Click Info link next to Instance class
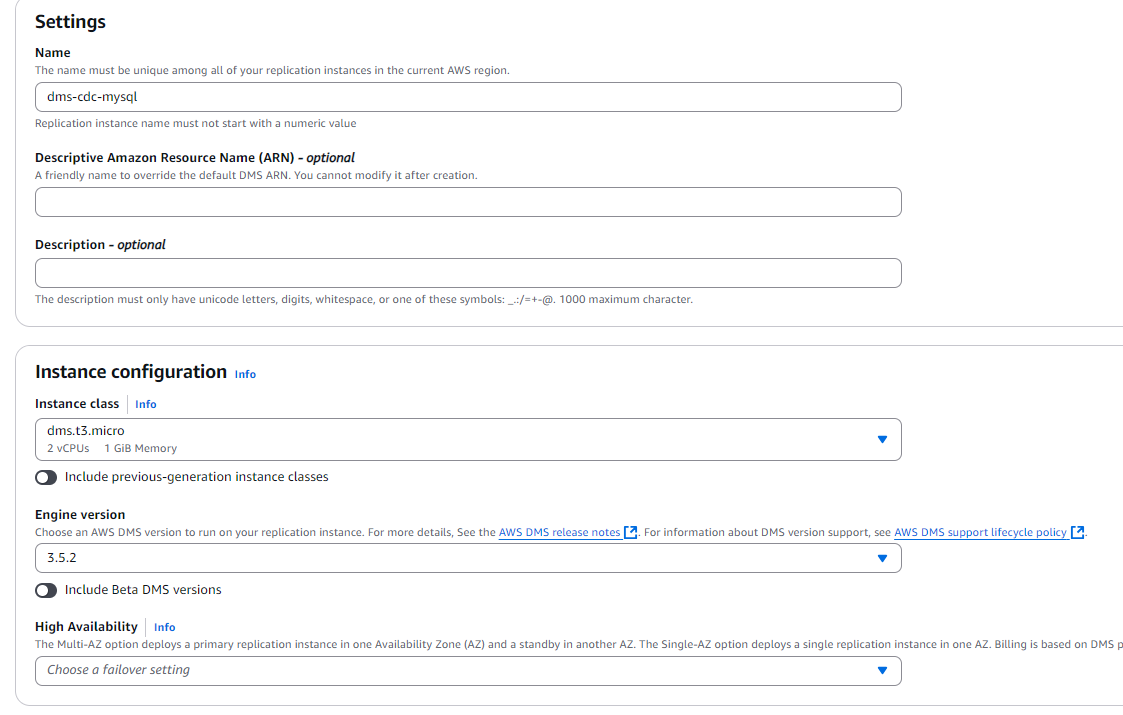This screenshot has width=1123, height=715. 146,404
